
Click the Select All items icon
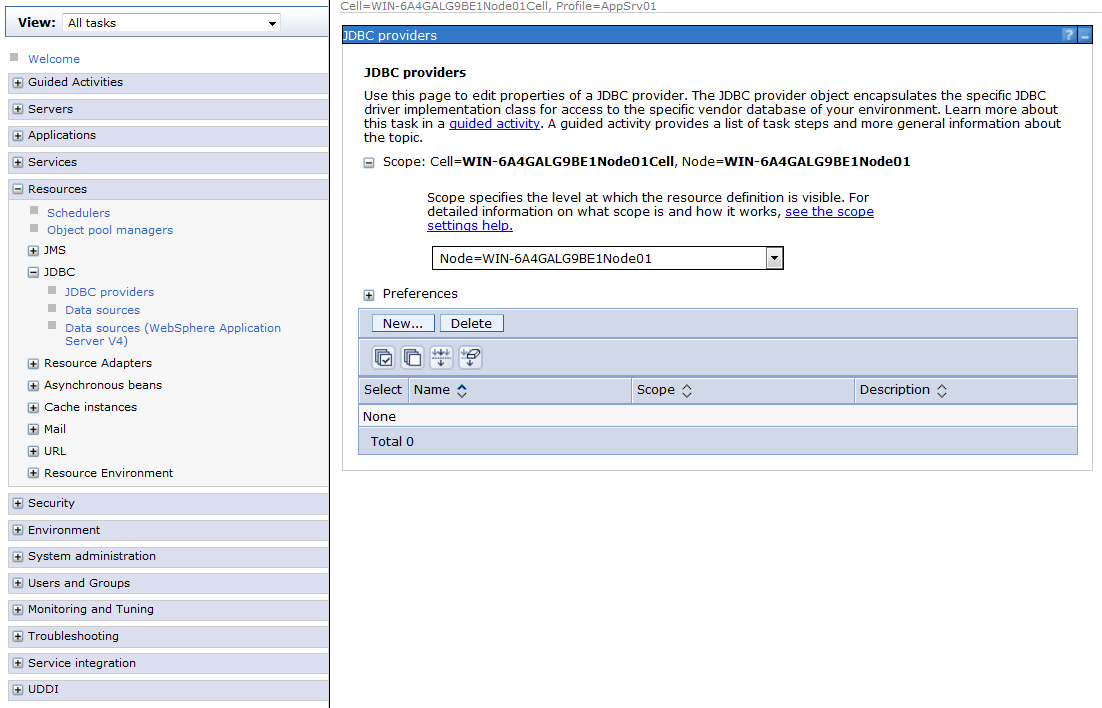coord(384,357)
